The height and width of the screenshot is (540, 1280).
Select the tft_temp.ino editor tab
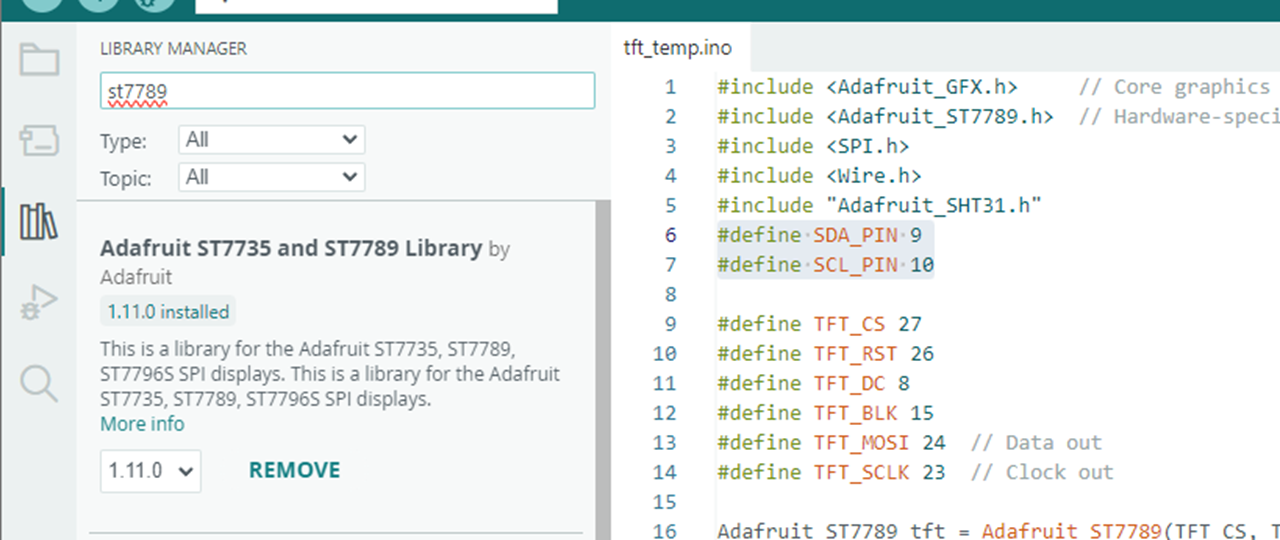click(x=678, y=47)
